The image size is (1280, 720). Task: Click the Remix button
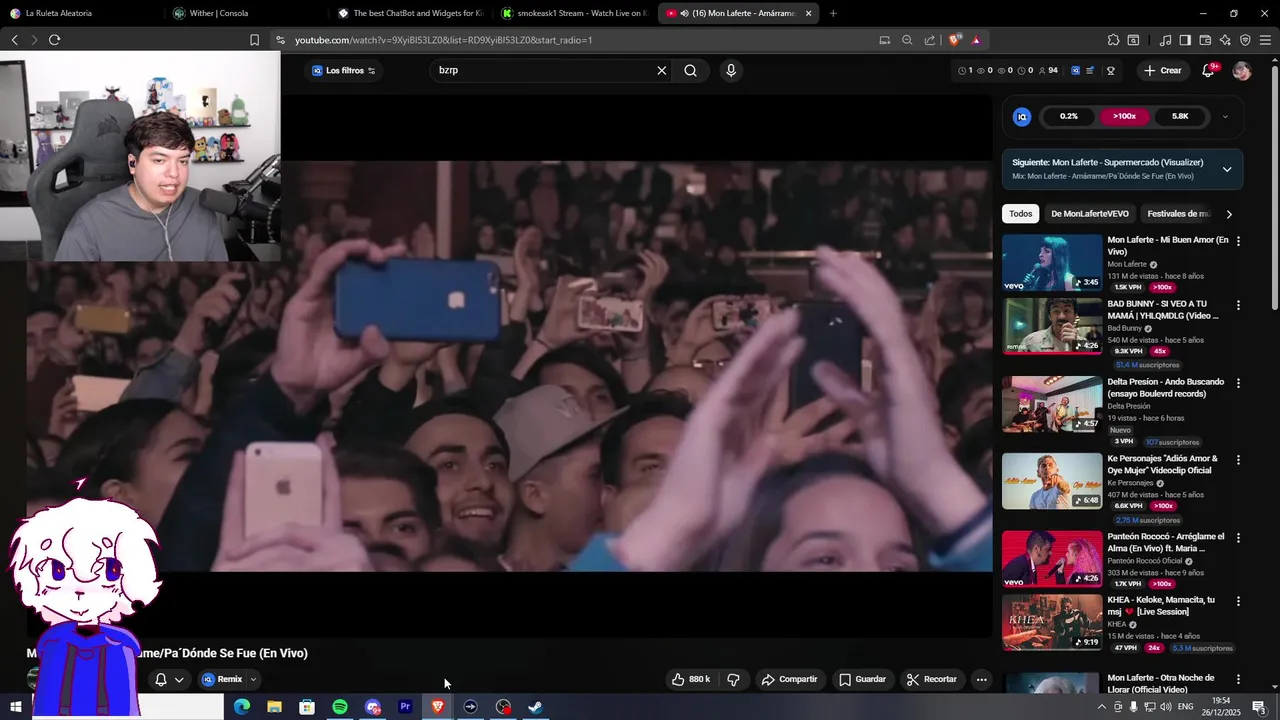coord(222,679)
